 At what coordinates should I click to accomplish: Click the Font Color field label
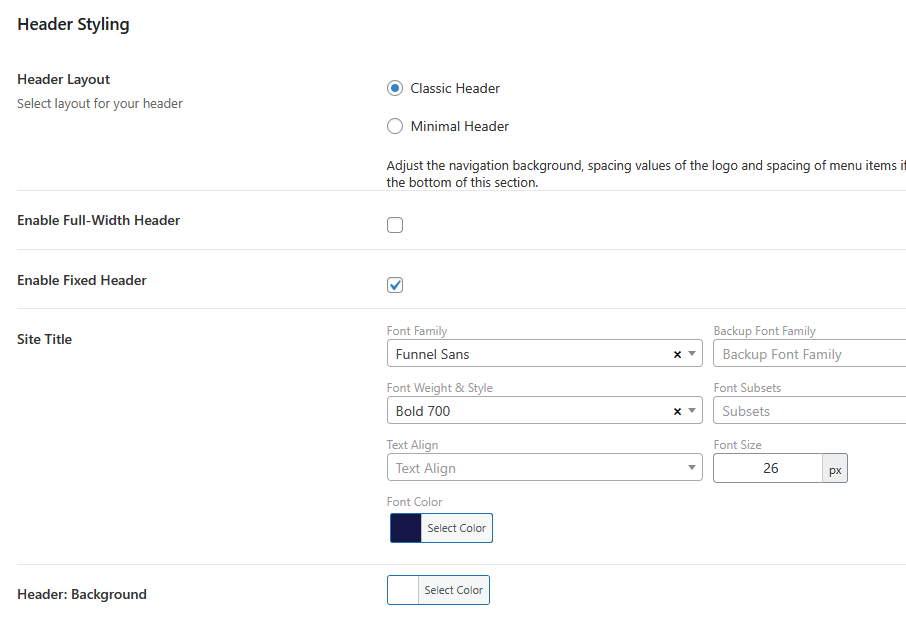tap(414, 502)
